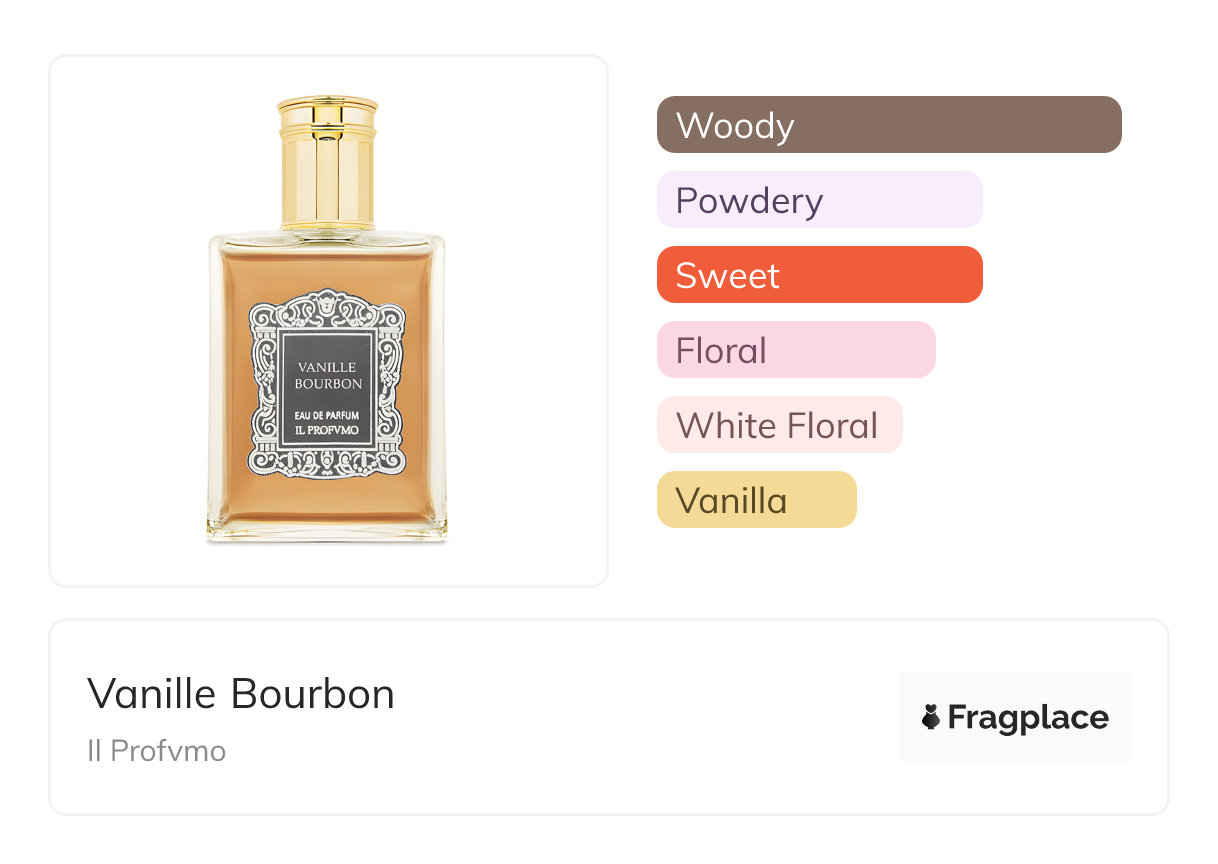Select the Woody accord bar
This screenshot has height=864, width=1218.
[889, 125]
